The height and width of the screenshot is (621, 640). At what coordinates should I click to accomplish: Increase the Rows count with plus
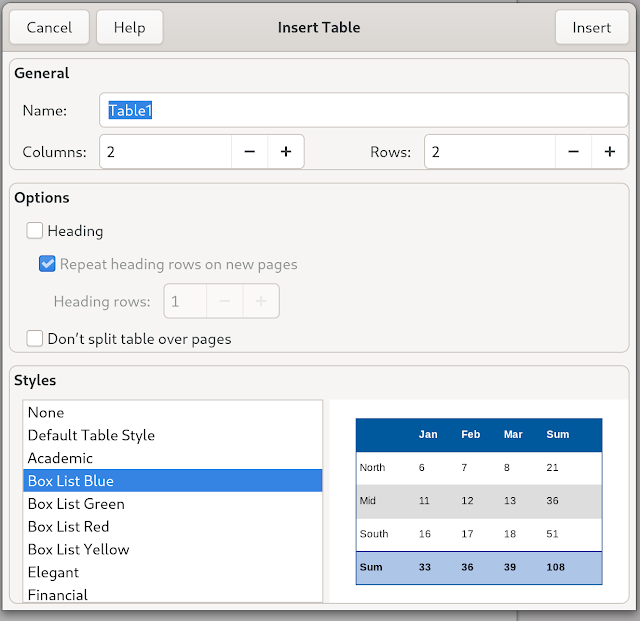click(x=609, y=152)
